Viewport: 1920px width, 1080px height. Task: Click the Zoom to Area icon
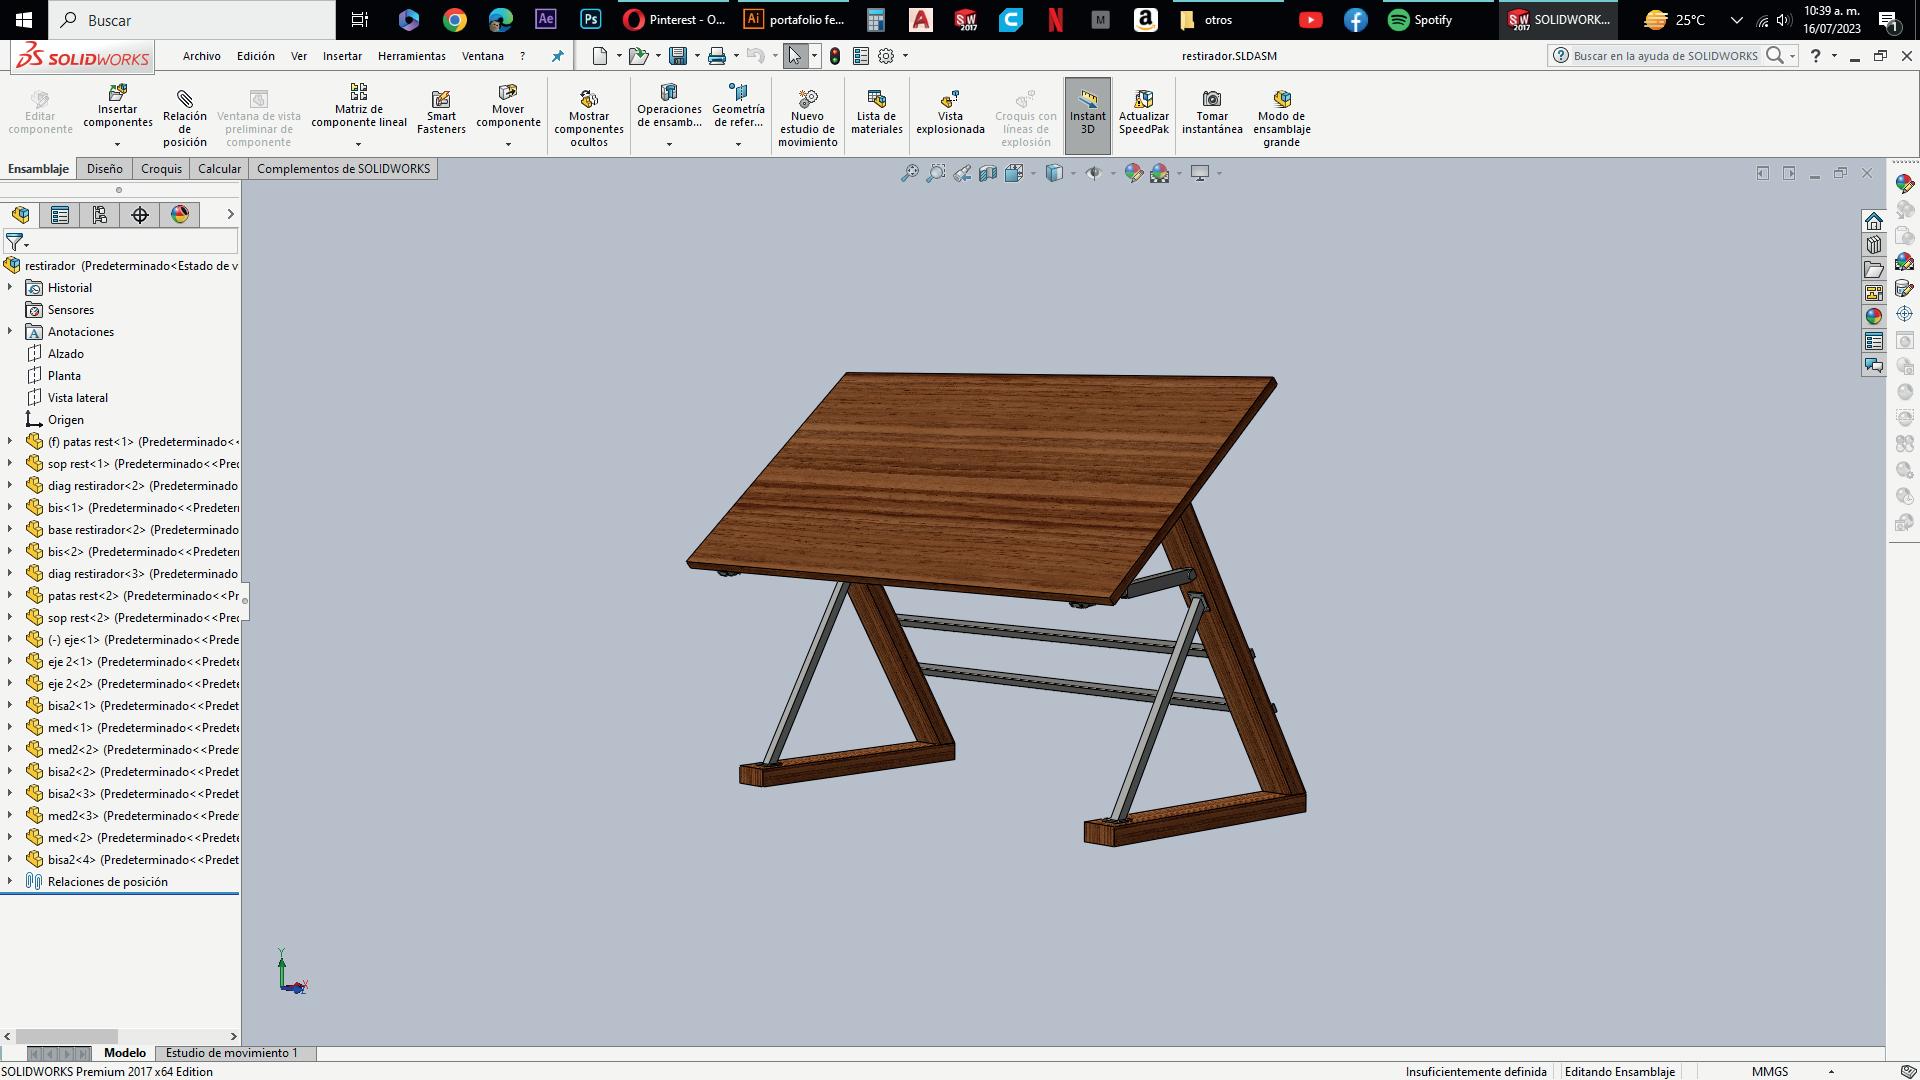935,173
